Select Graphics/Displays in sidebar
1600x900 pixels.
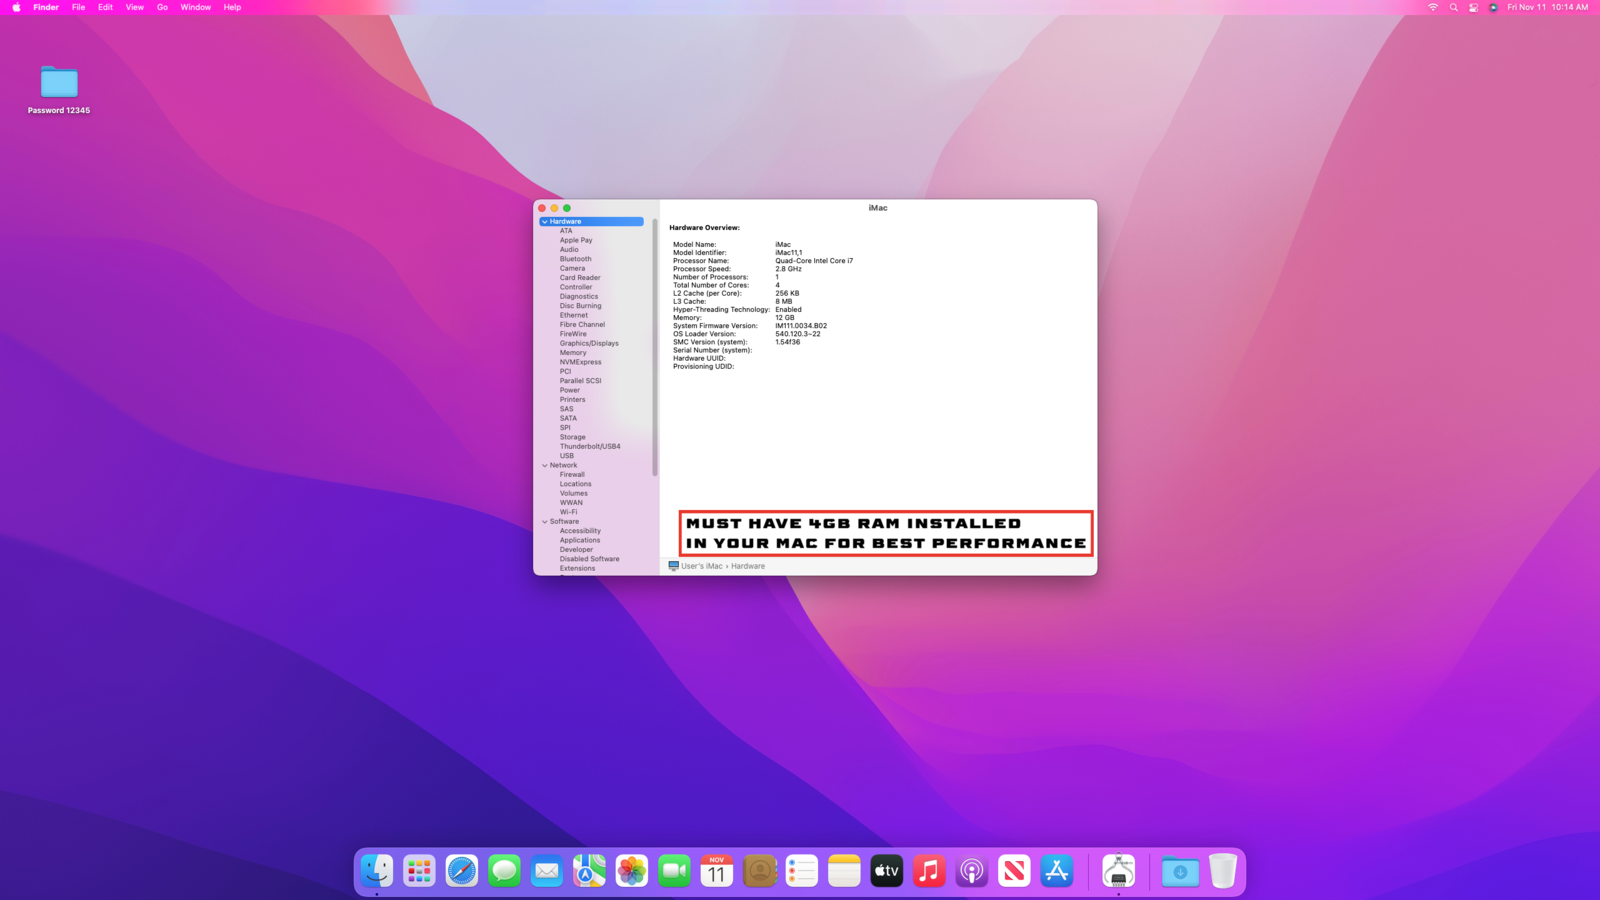[589, 343]
